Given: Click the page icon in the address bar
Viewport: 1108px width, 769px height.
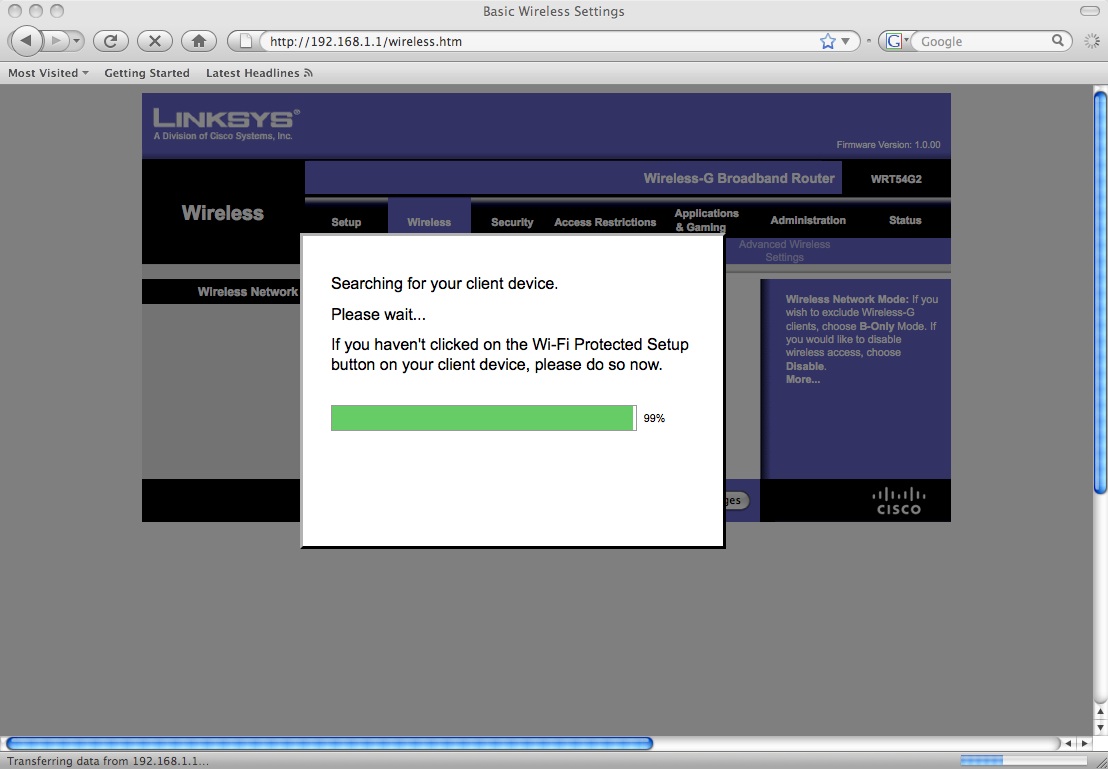Looking at the screenshot, I should 246,41.
